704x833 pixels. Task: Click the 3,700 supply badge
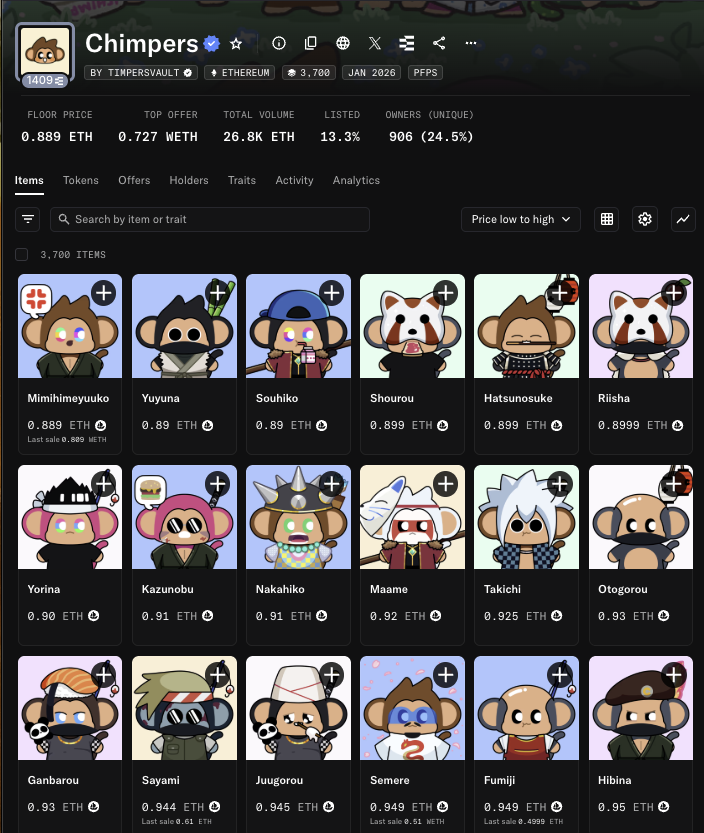click(309, 73)
